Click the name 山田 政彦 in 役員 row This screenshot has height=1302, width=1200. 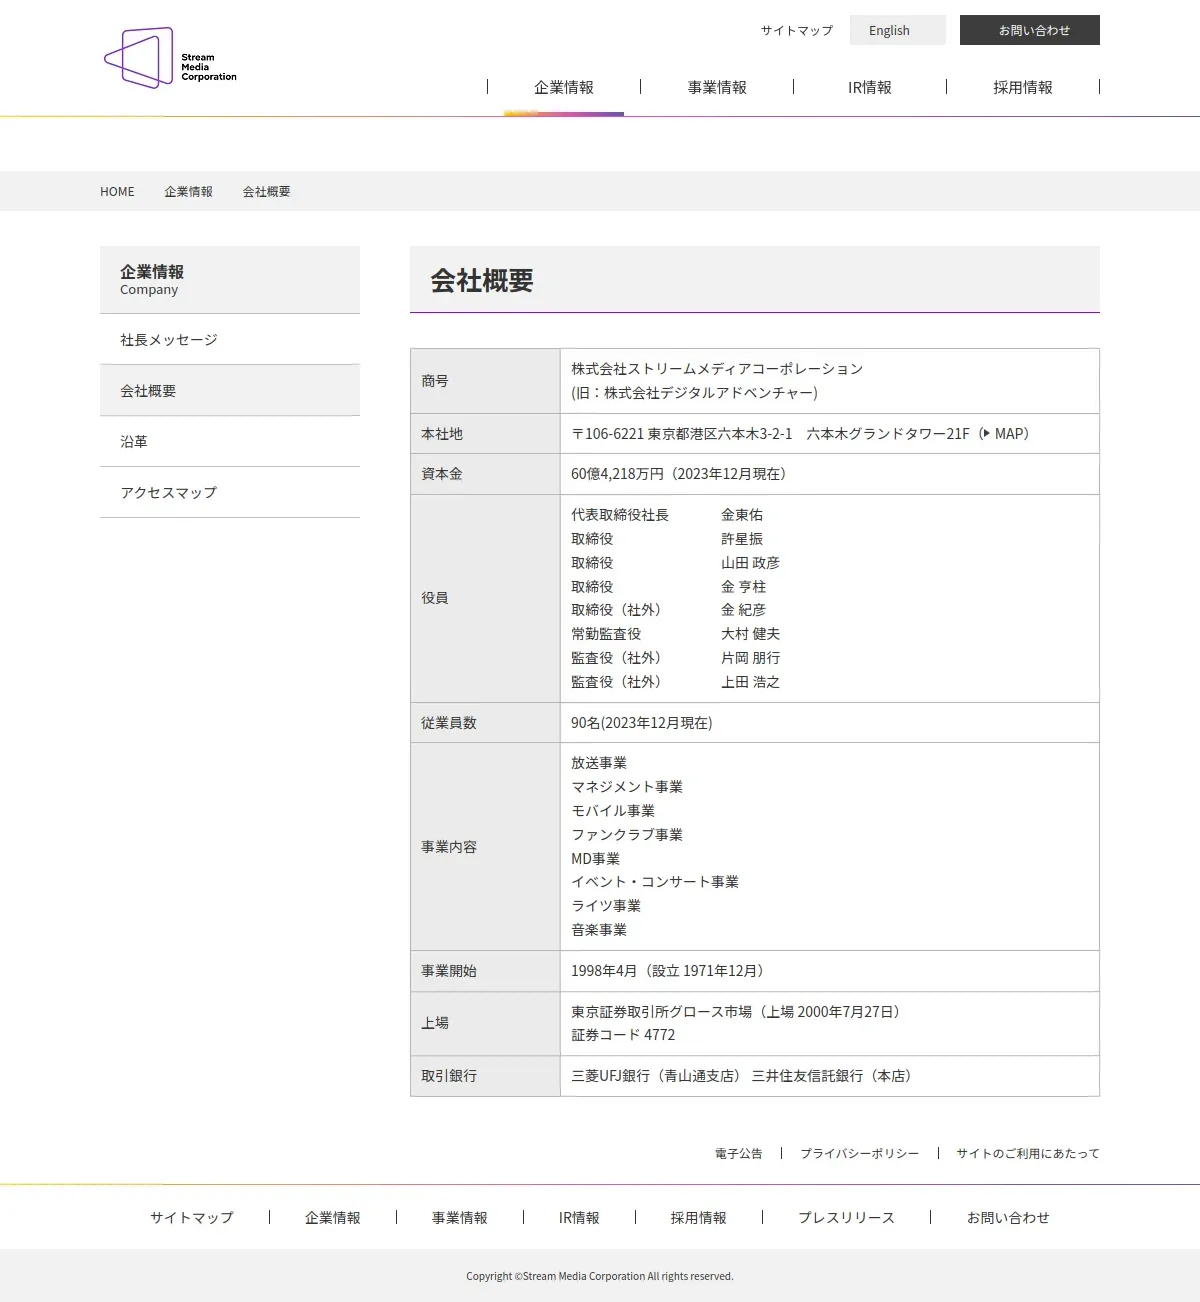[750, 563]
